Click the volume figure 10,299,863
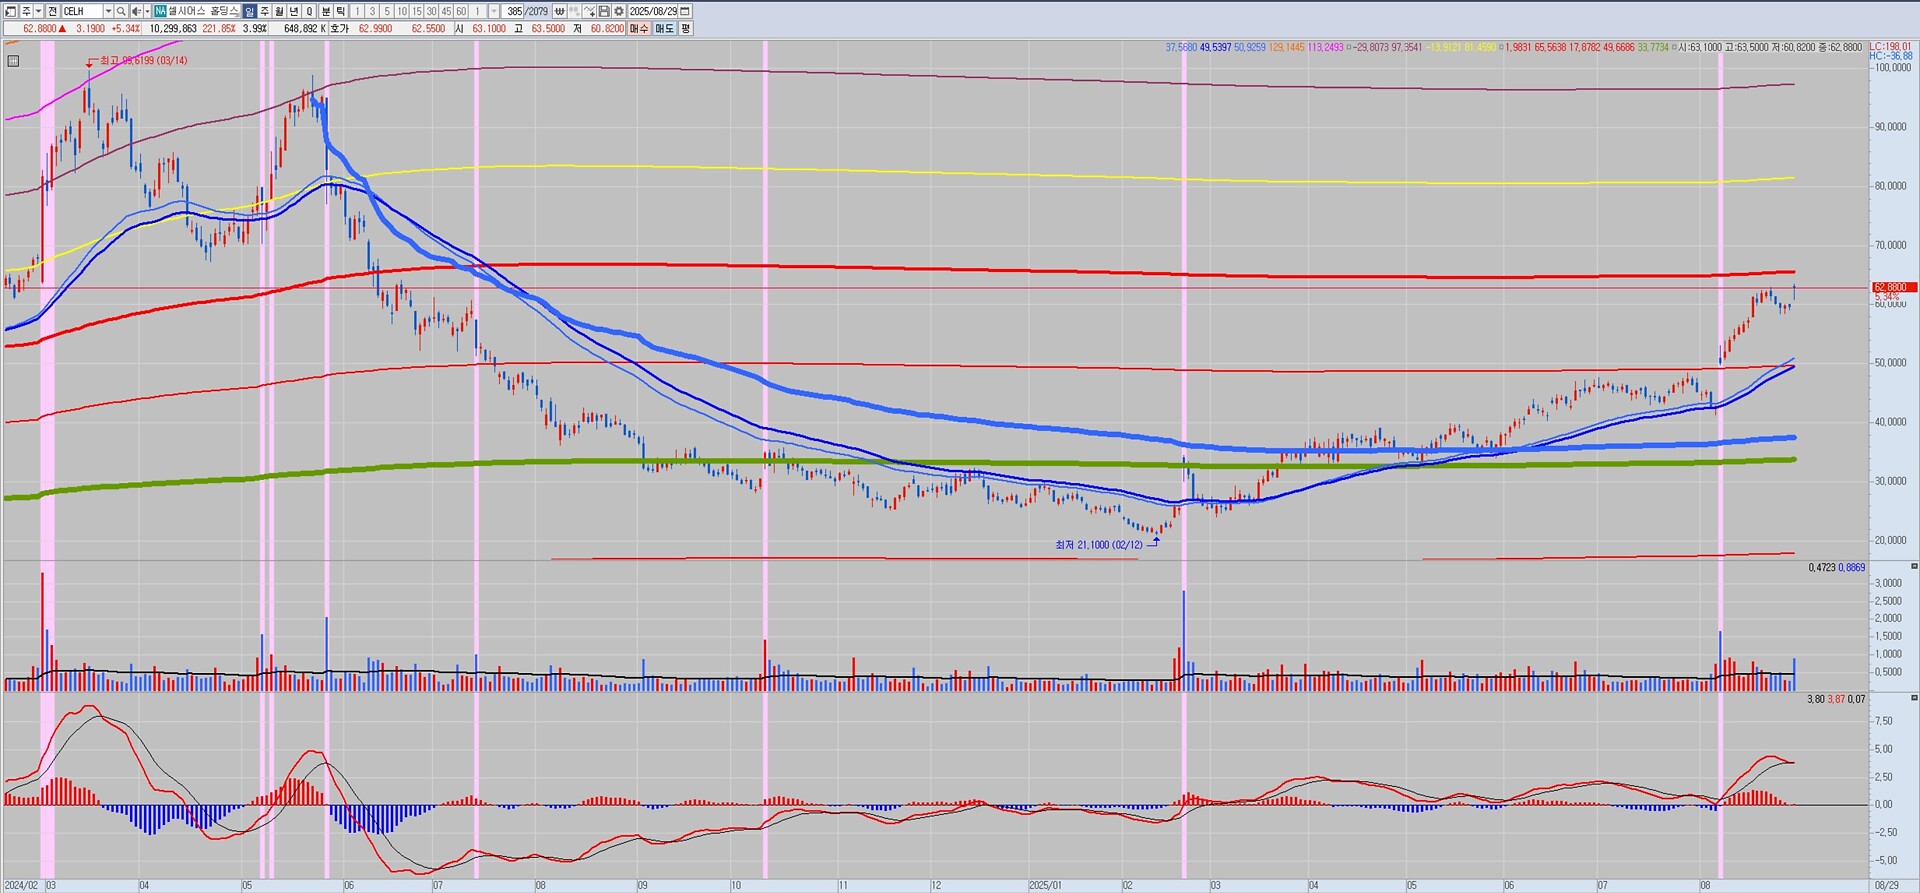Viewport: 1920px width, 893px height. point(173,29)
